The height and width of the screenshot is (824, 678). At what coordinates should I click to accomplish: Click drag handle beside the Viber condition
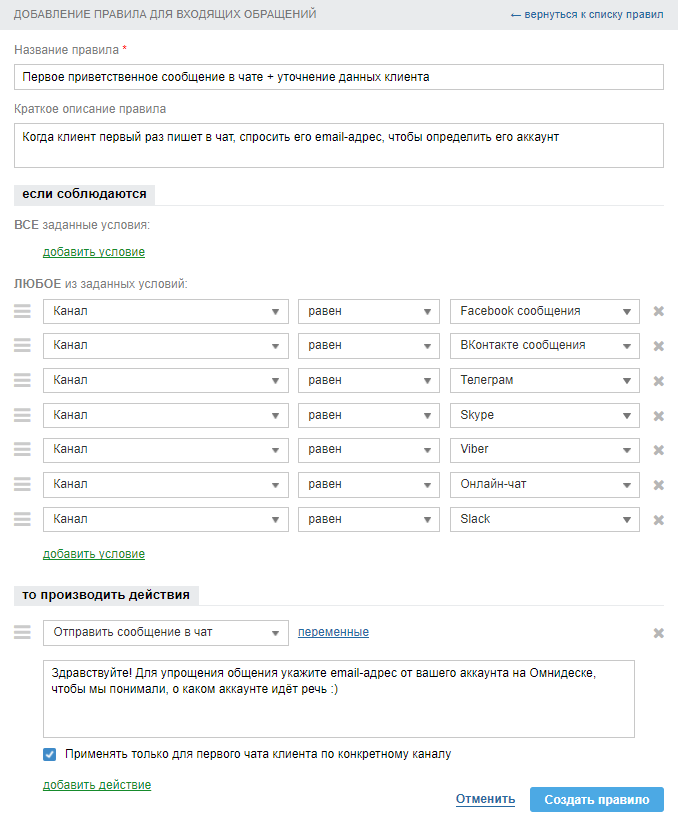pyautogui.click(x=22, y=450)
